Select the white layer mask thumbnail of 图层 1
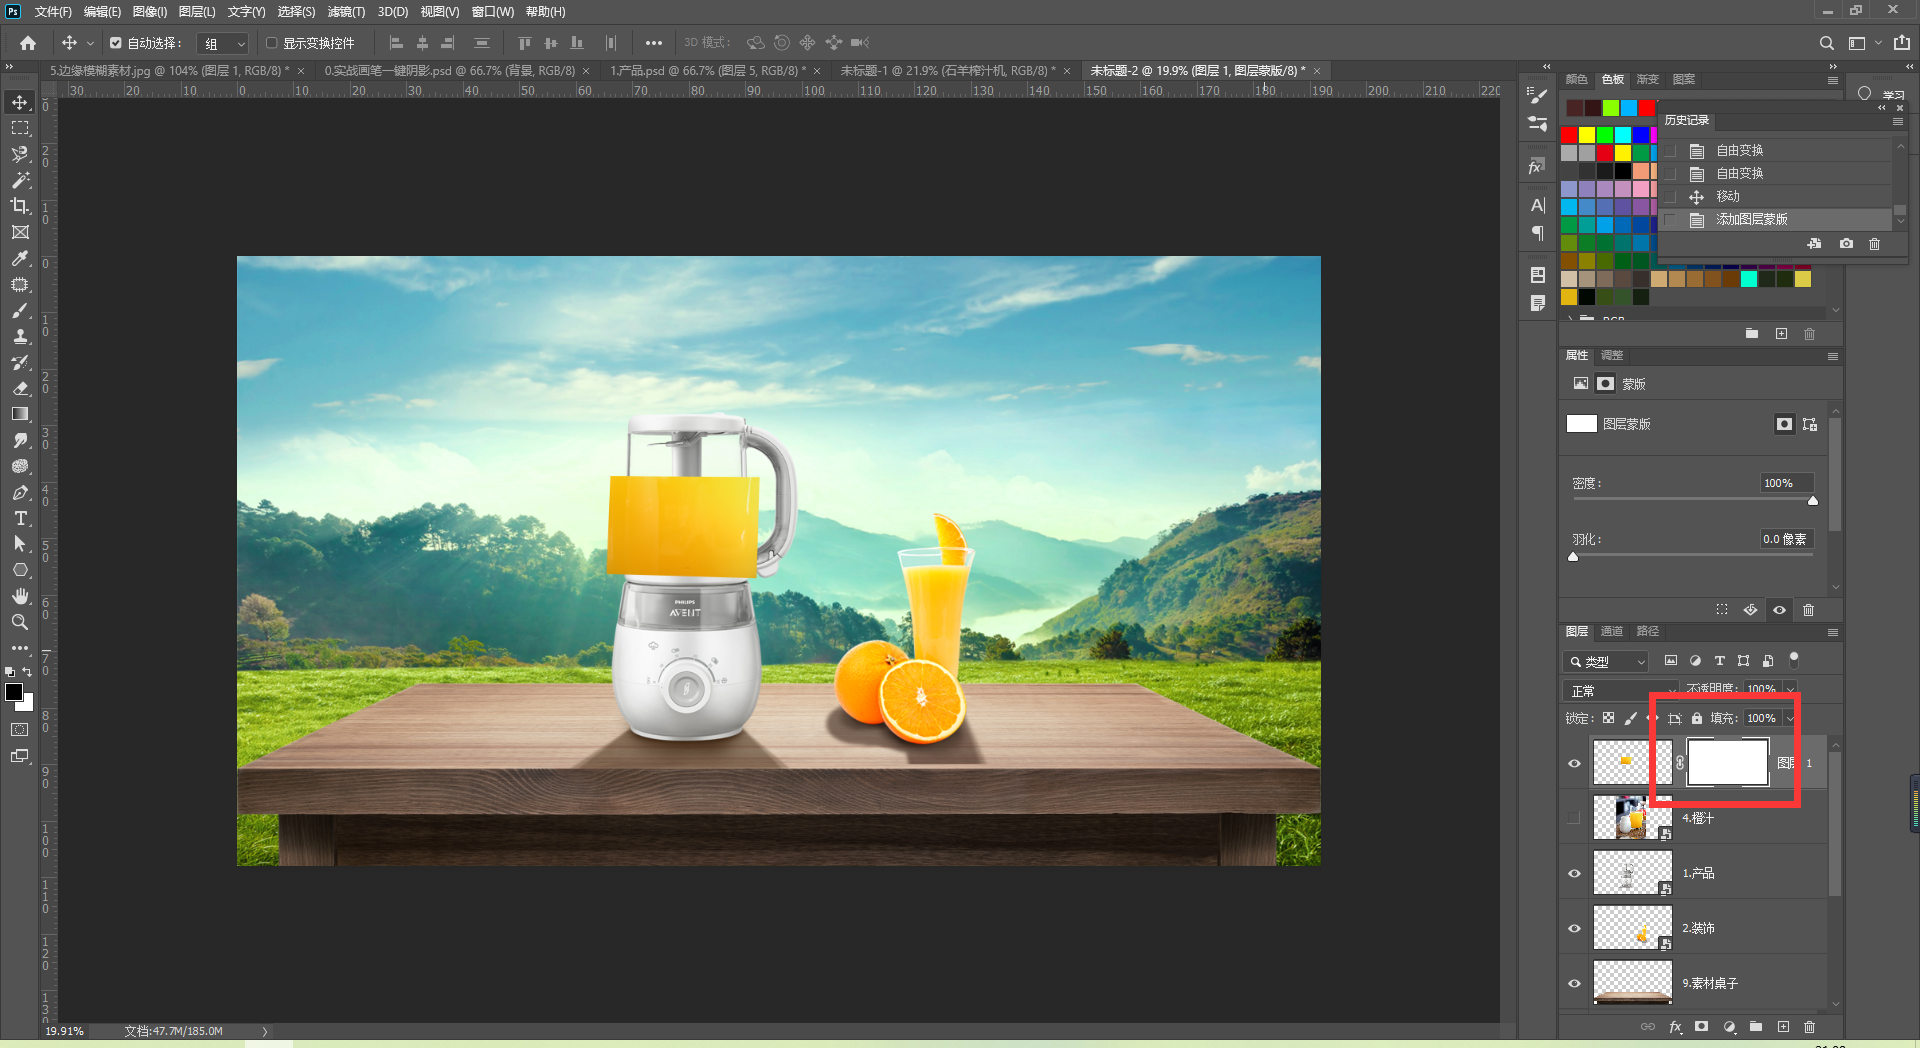Viewport: 1920px width, 1048px height. (x=1727, y=763)
